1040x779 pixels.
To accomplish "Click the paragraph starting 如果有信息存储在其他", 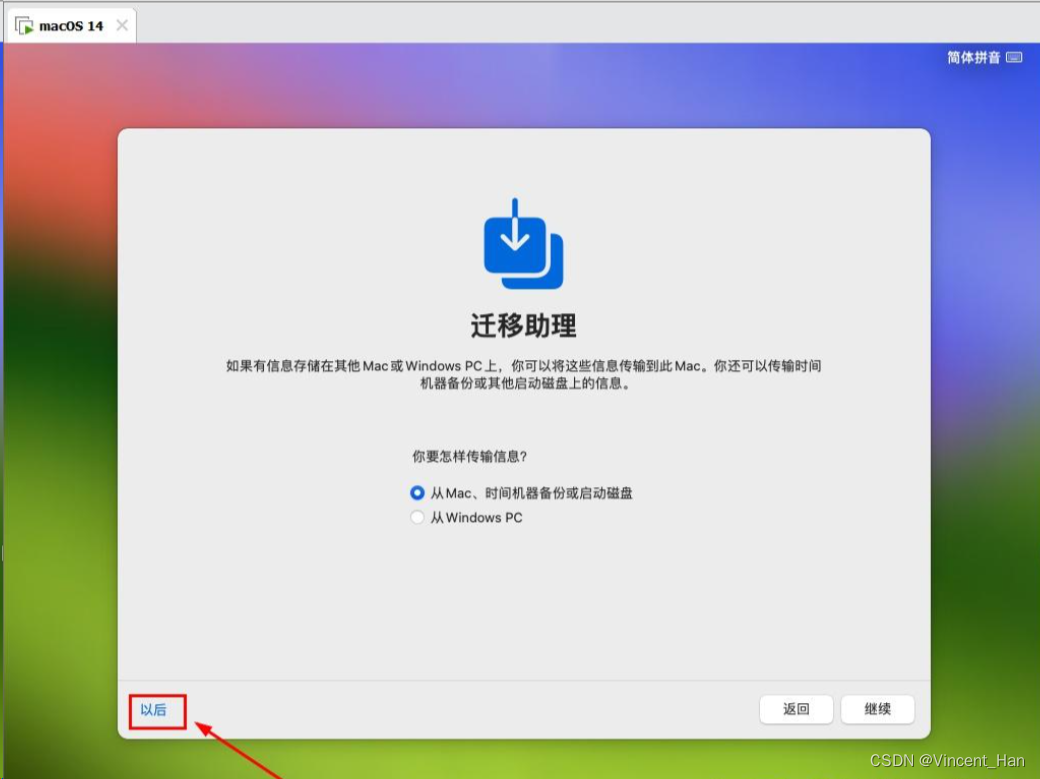I will pos(524,374).
